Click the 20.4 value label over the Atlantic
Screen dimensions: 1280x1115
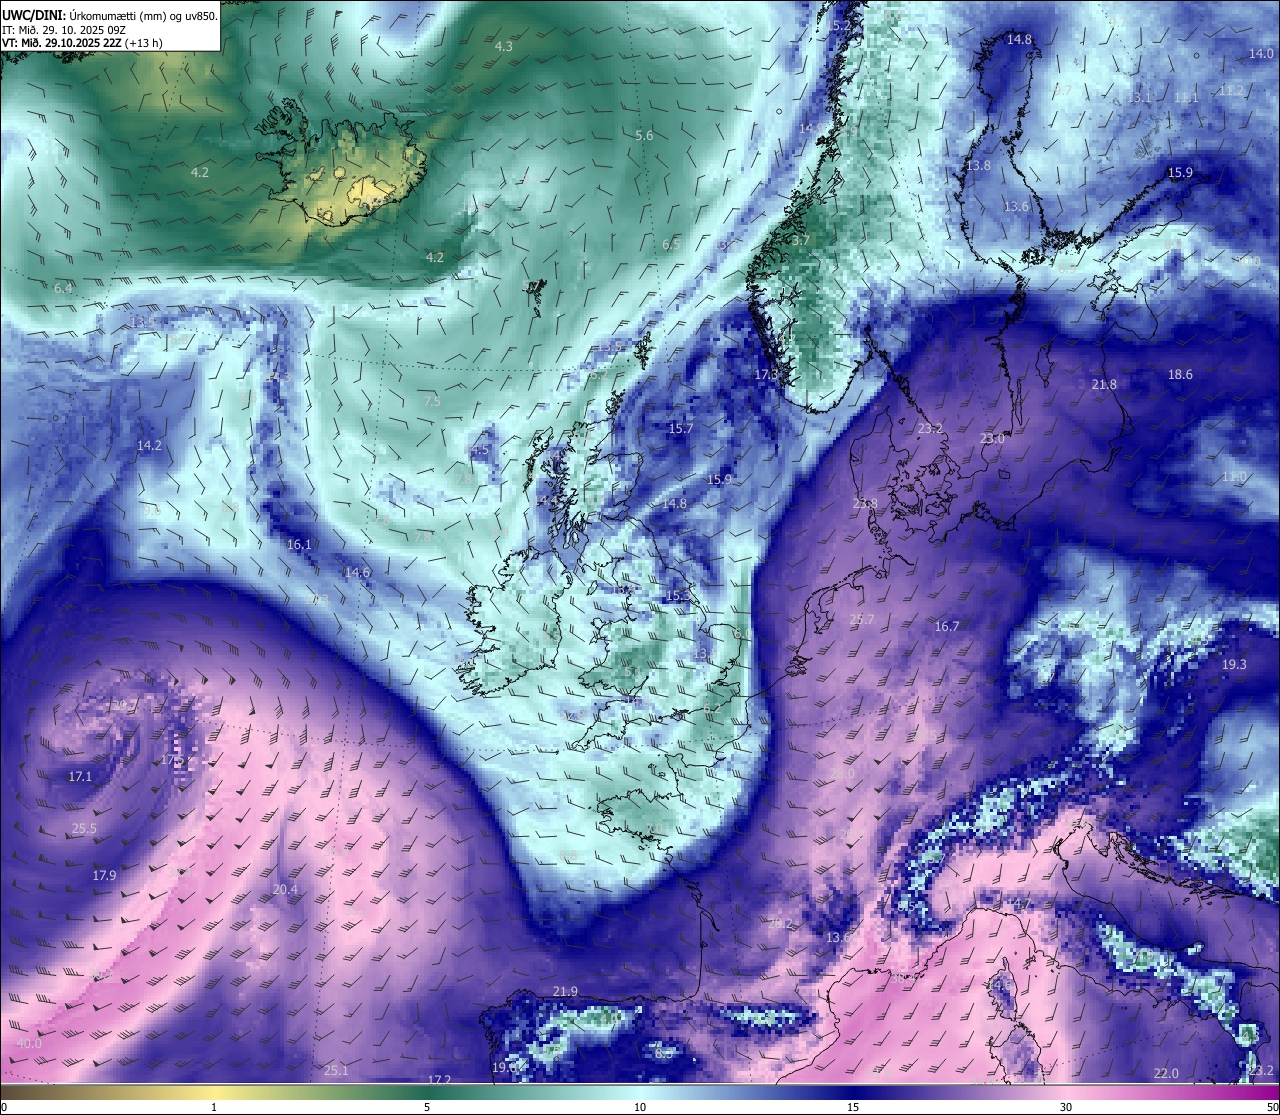click(x=285, y=889)
